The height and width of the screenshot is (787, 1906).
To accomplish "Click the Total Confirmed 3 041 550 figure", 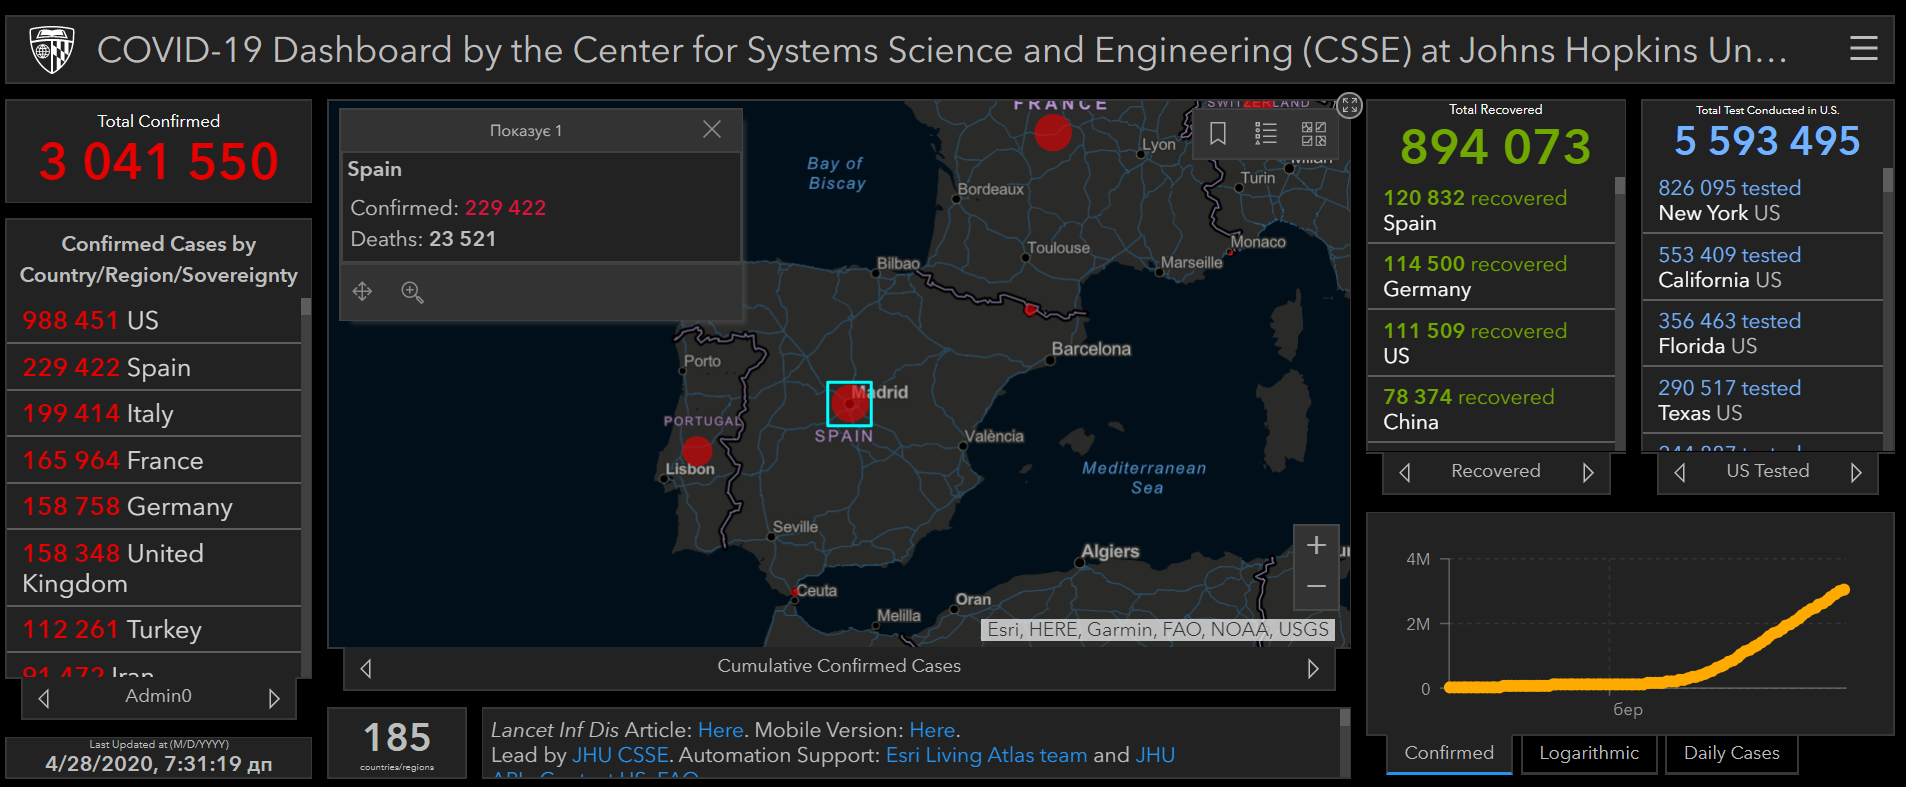I will (158, 162).
